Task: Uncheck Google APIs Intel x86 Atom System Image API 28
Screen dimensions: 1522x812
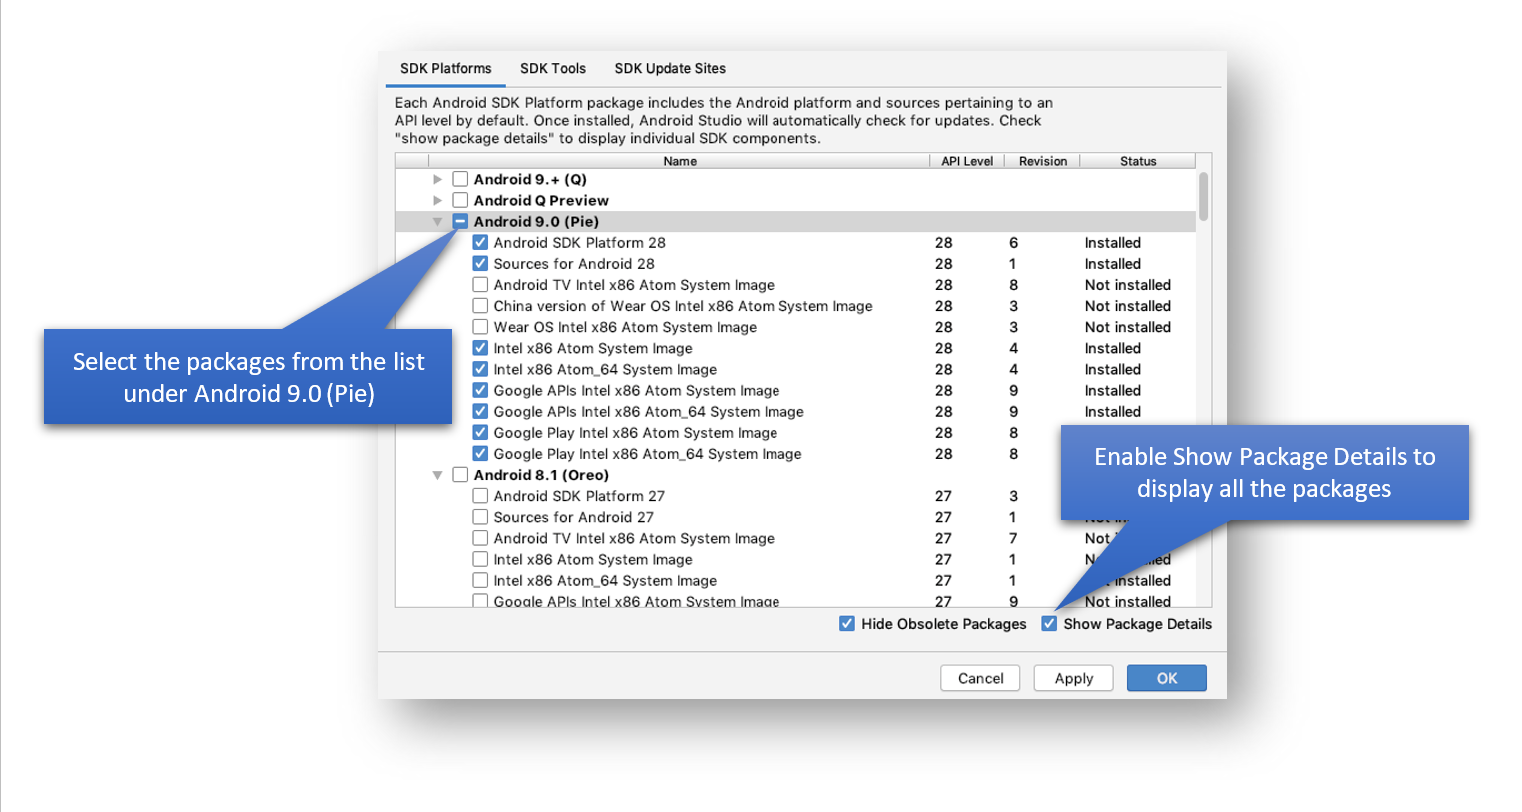Action: click(x=480, y=391)
